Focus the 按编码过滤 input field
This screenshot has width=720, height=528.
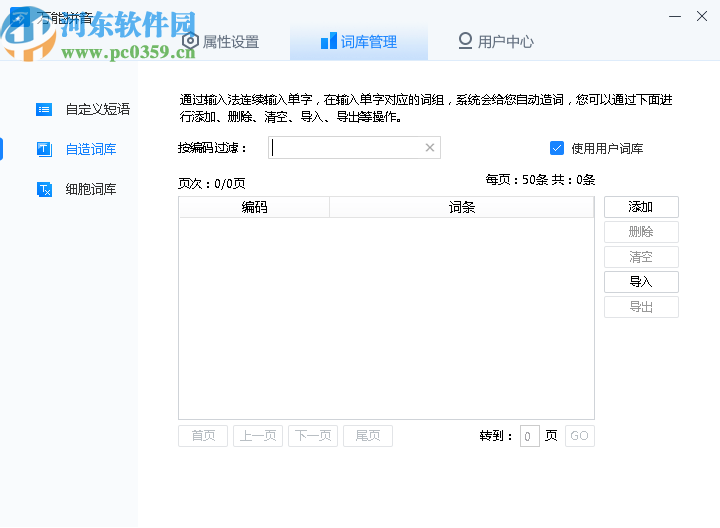(x=354, y=148)
